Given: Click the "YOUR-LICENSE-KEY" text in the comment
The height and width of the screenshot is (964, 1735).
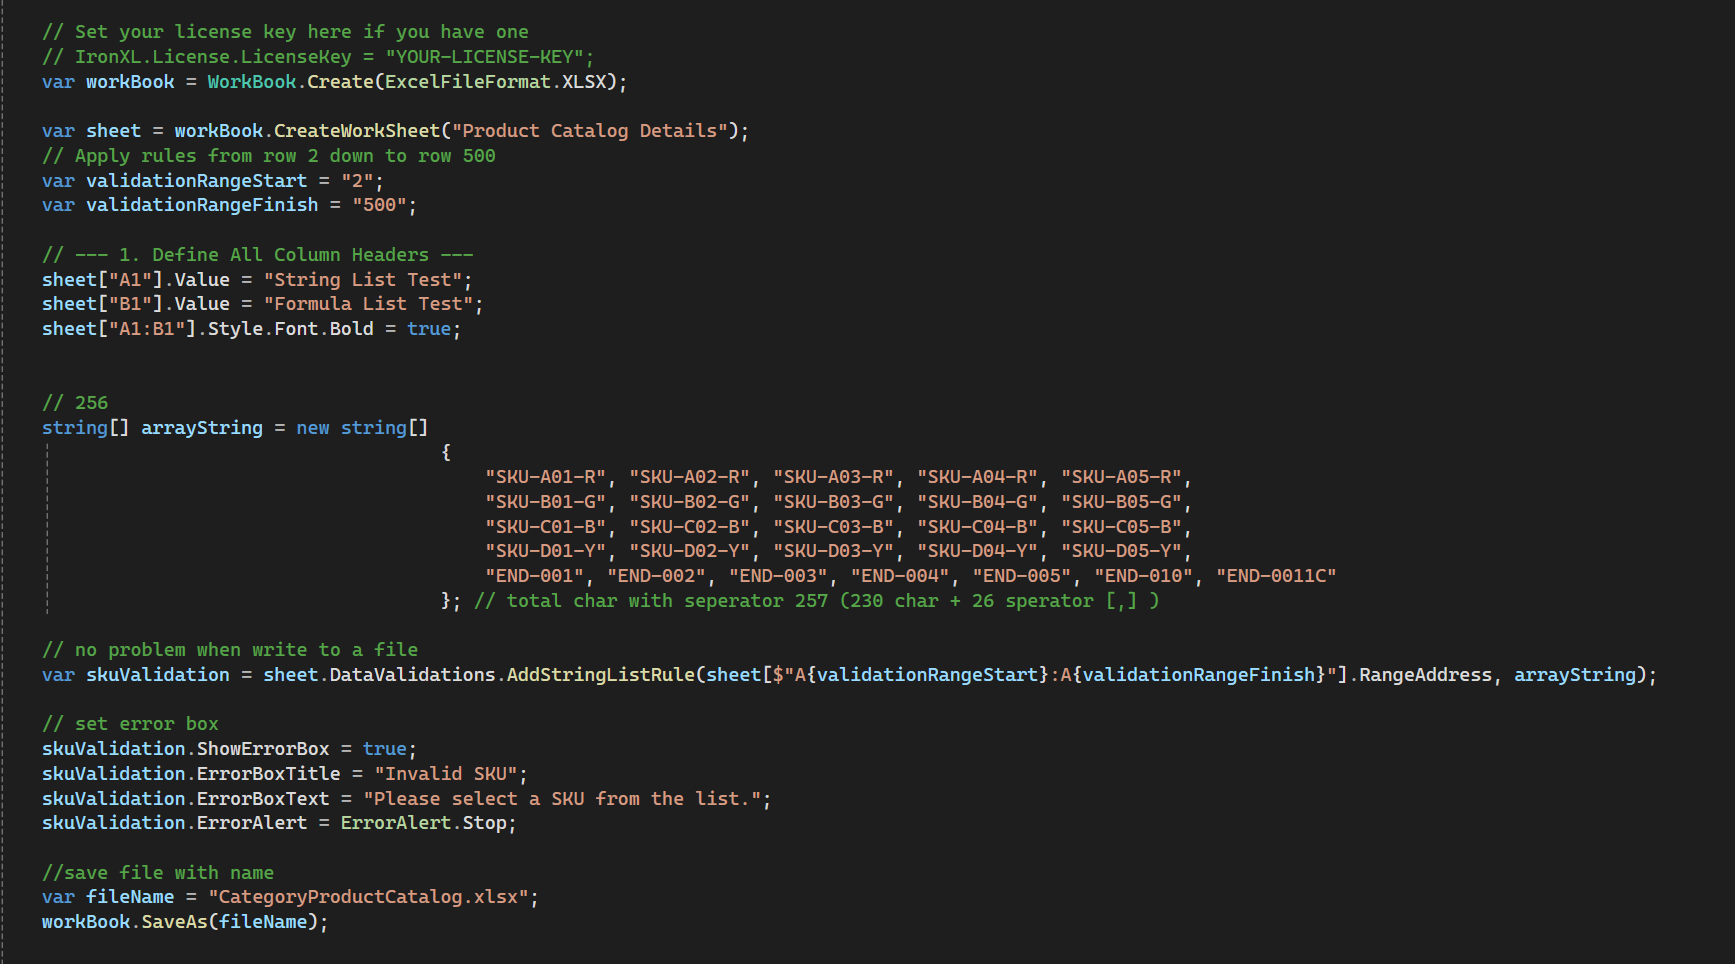Looking at the screenshot, I should [489, 57].
